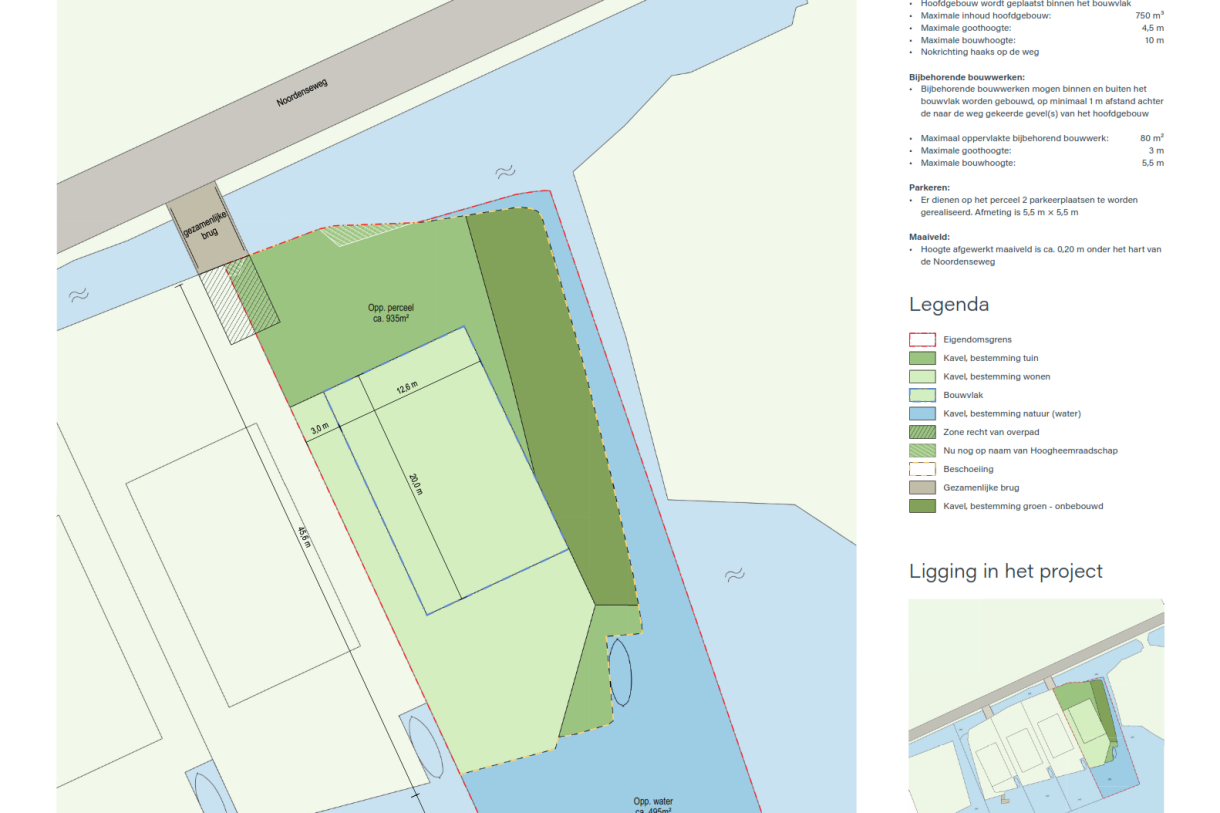The width and height of the screenshot is (1220, 813).
Task: Click the 'Parkeren:' section heading
Action: 929,187
